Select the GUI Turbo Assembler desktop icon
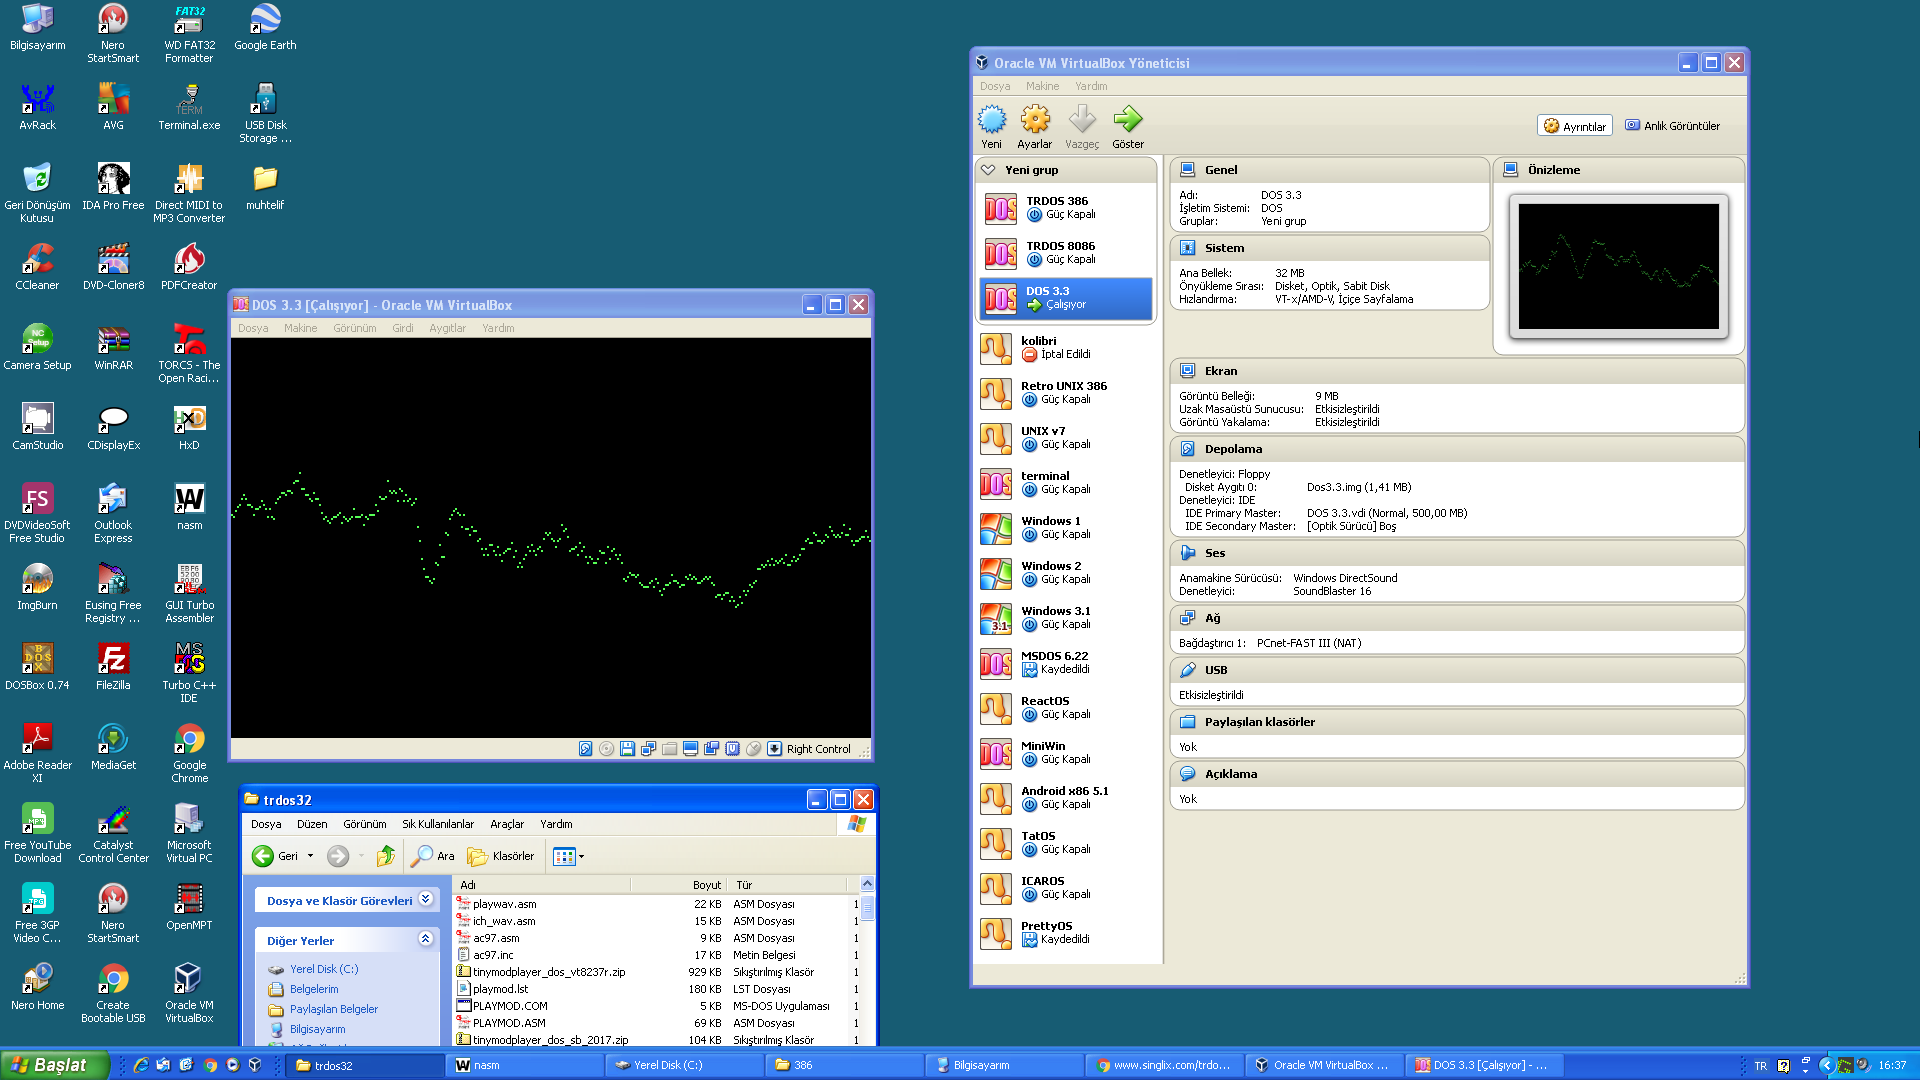The image size is (1920, 1080). pos(189,593)
